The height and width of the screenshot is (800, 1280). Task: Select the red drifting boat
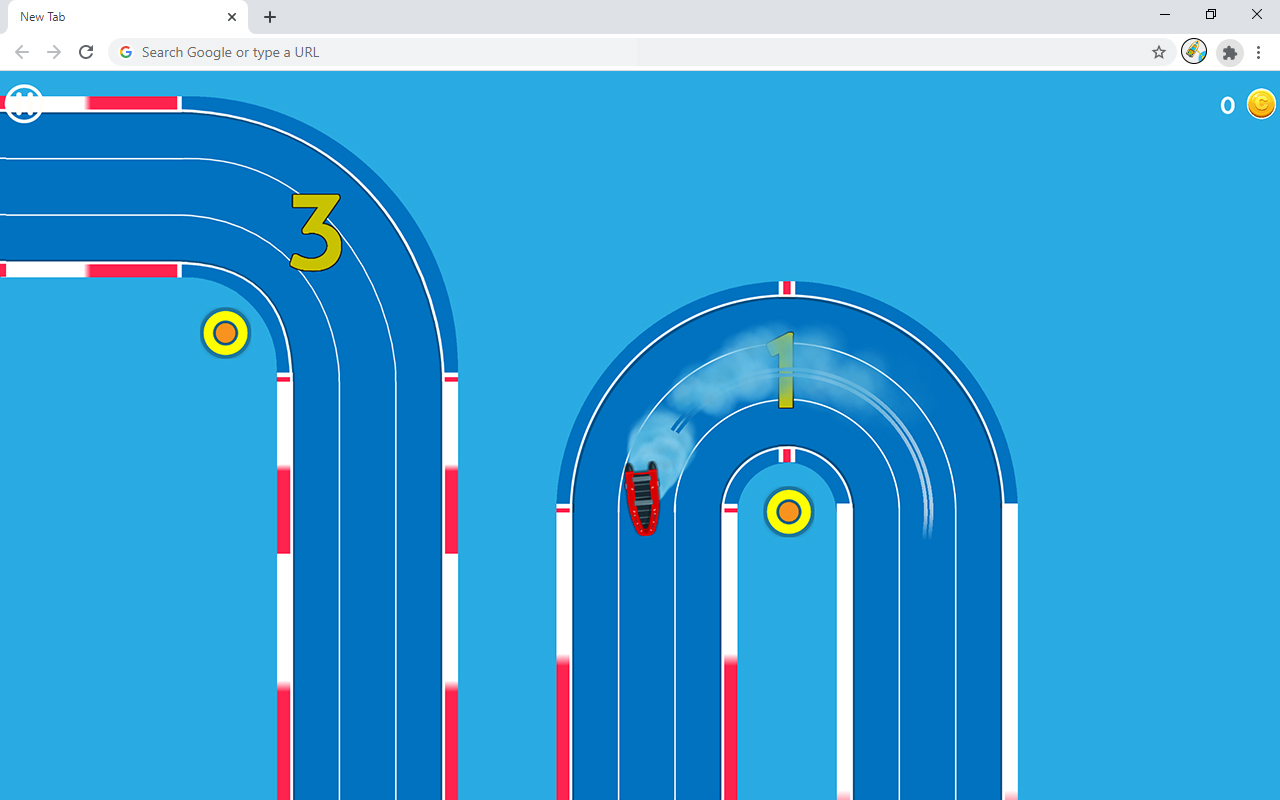tap(644, 500)
